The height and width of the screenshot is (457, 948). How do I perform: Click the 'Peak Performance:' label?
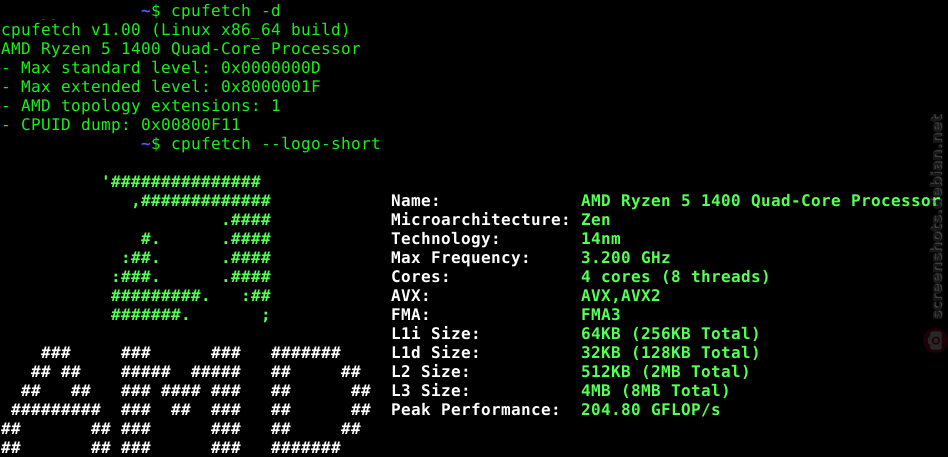coord(475,410)
